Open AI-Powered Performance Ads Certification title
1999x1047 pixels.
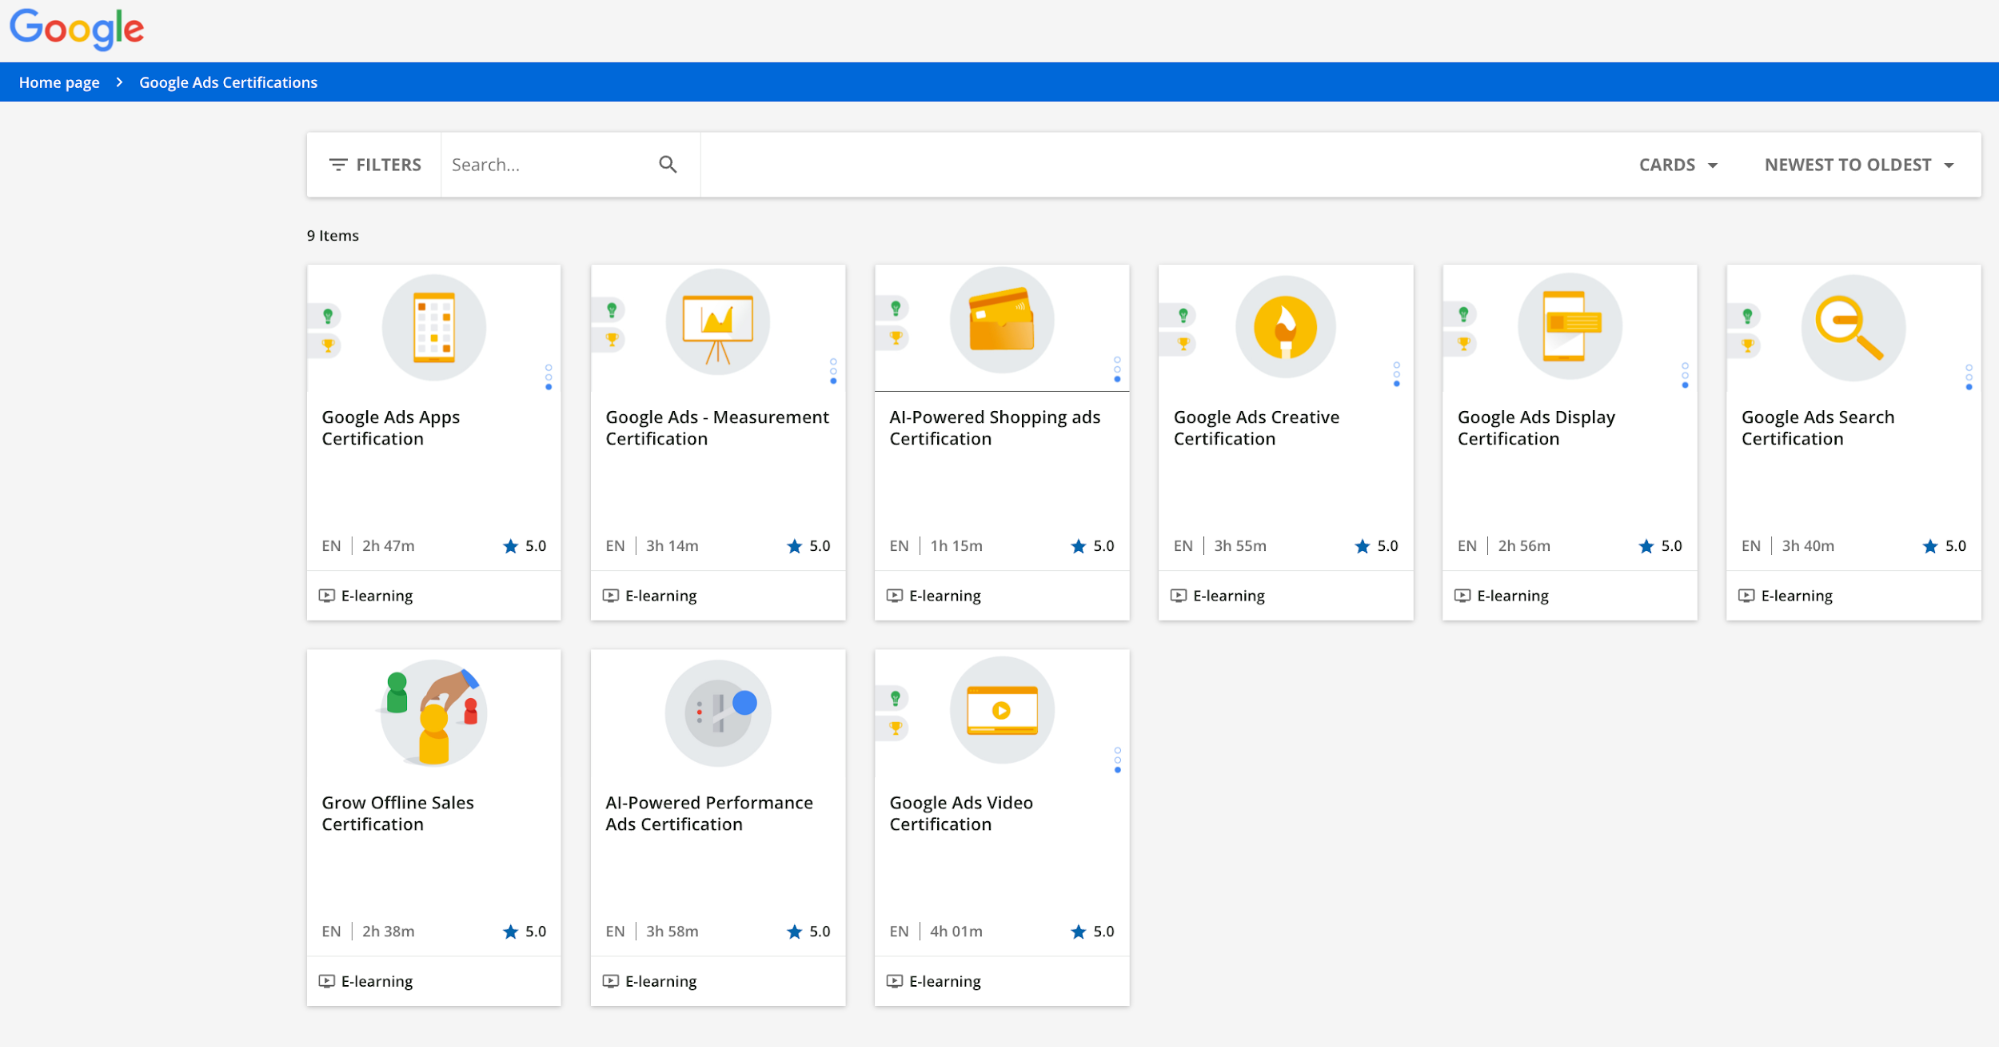[x=709, y=813]
